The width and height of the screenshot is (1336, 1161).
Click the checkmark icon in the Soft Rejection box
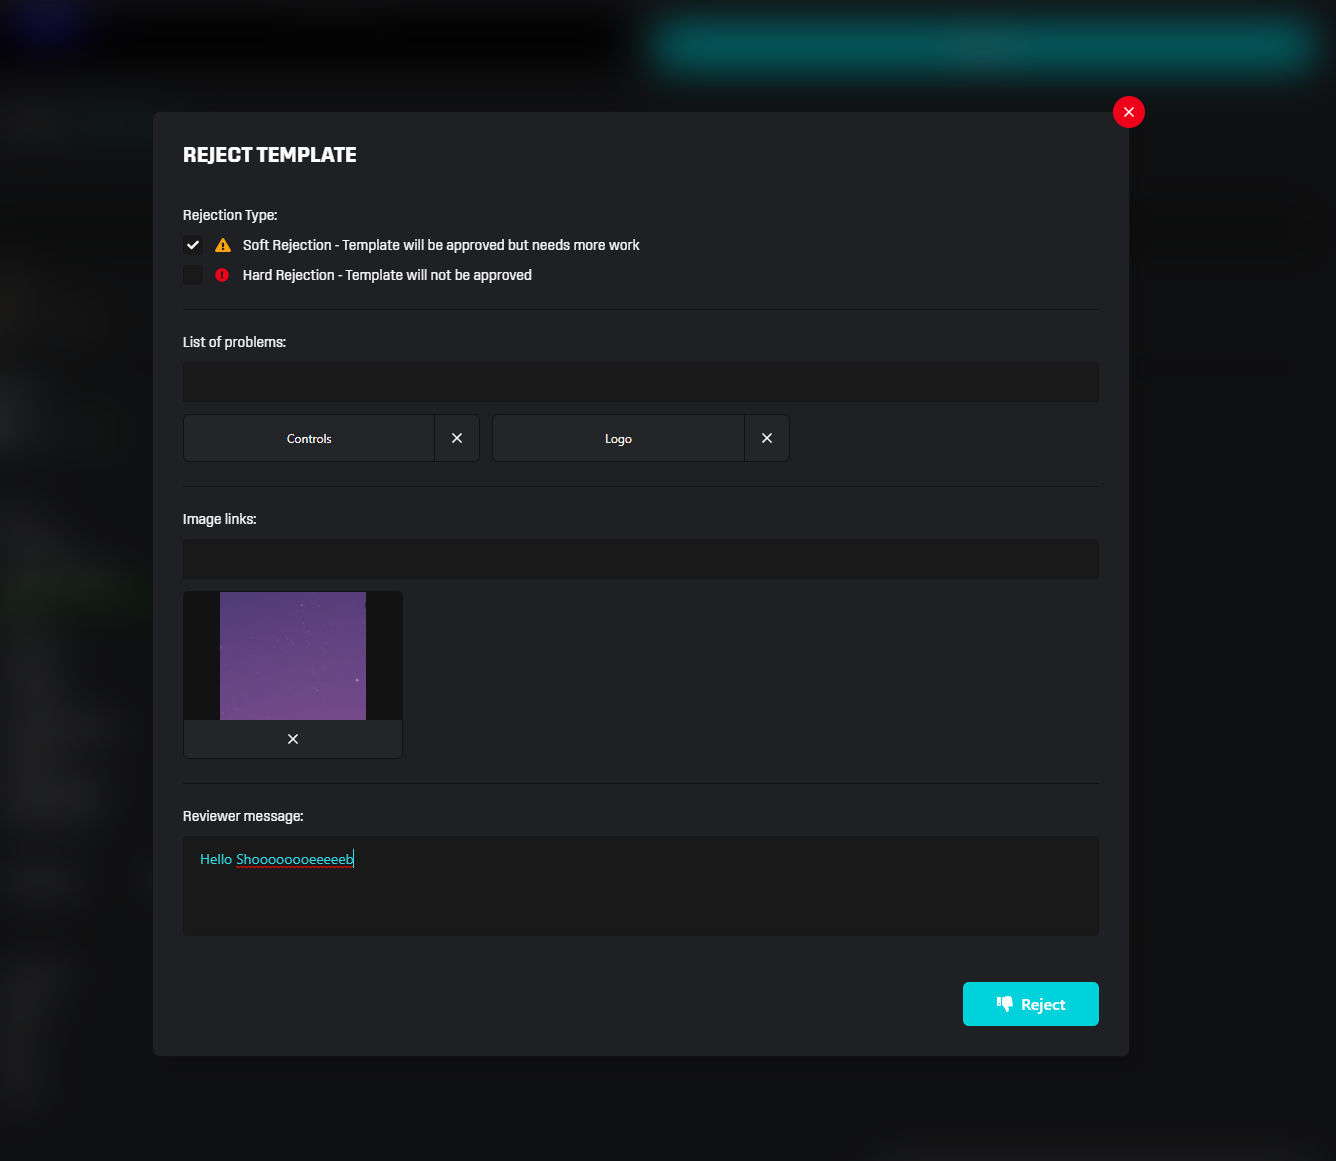click(x=192, y=245)
